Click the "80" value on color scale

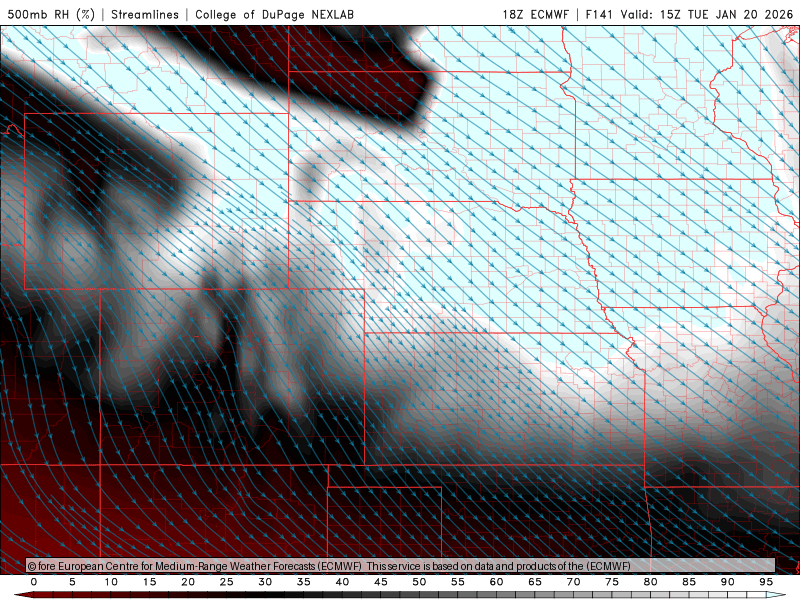coord(651,582)
